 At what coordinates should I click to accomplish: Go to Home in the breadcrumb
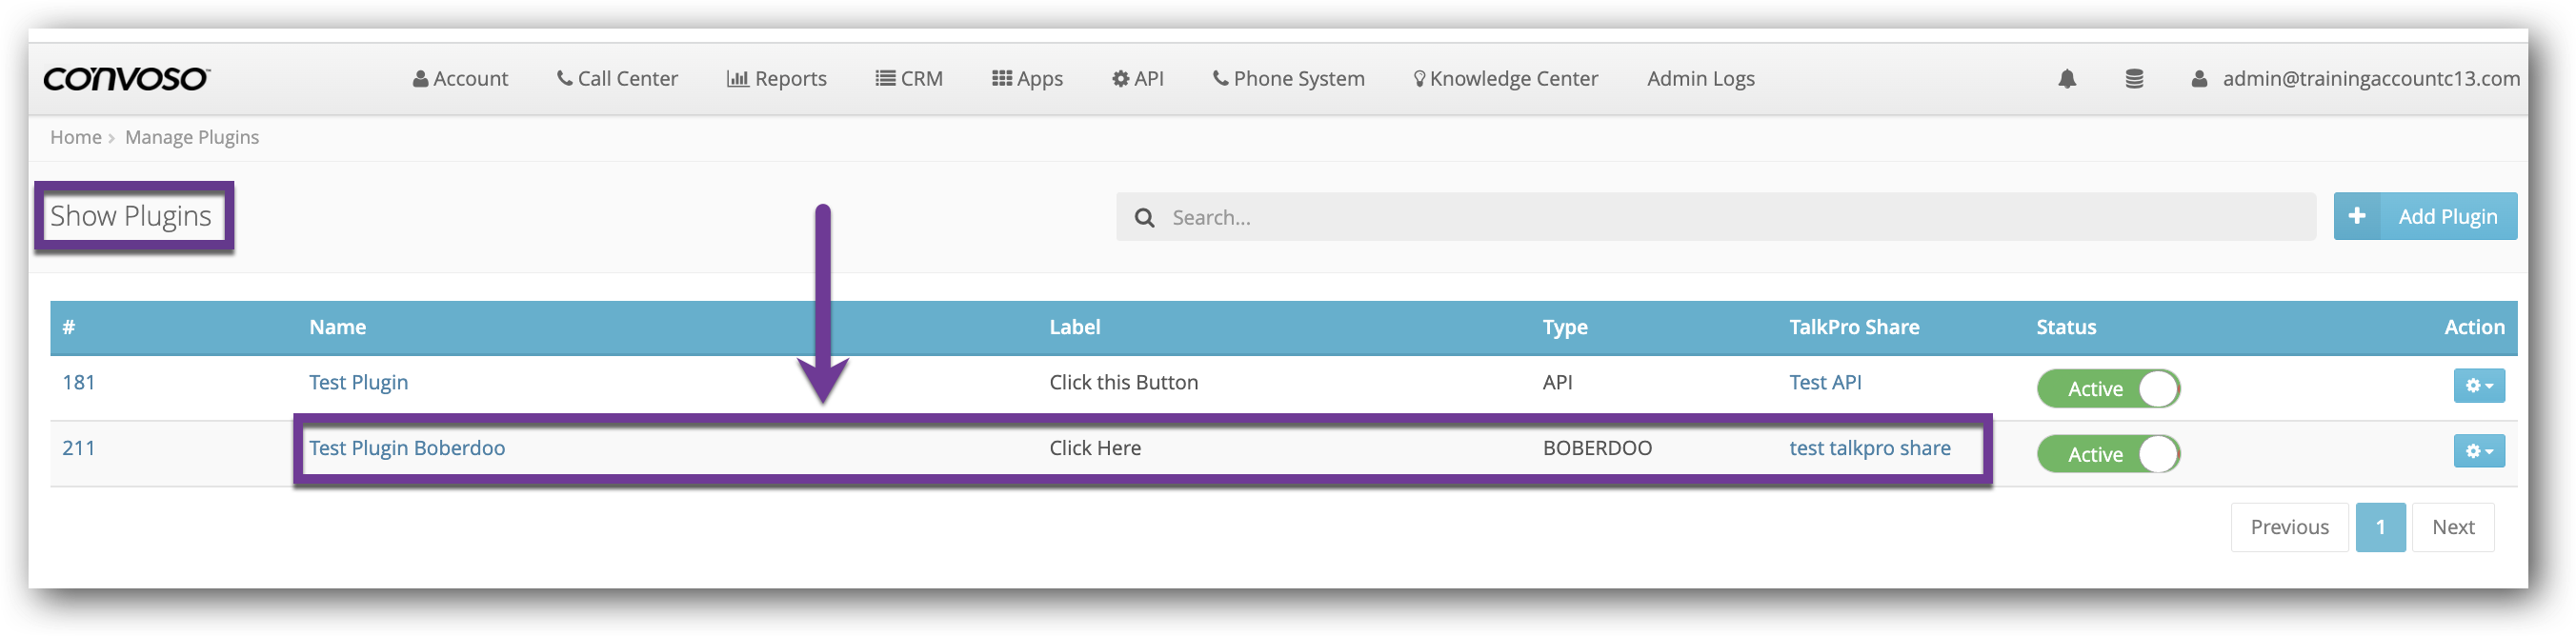click(76, 137)
